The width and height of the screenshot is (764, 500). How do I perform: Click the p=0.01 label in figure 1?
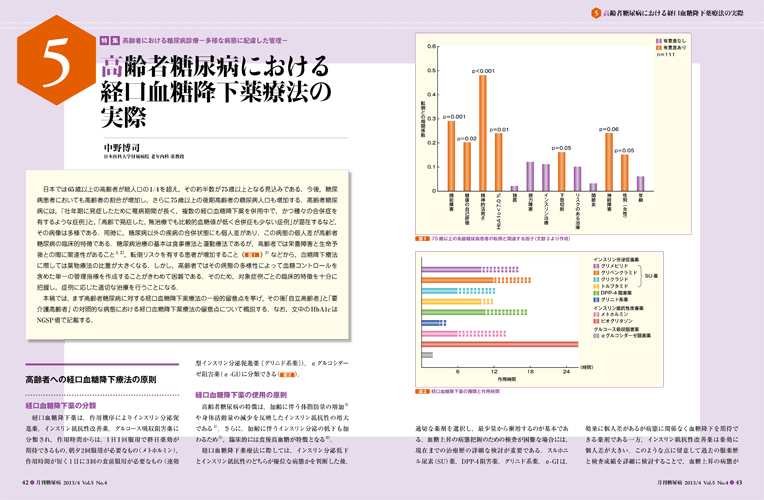click(x=499, y=130)
